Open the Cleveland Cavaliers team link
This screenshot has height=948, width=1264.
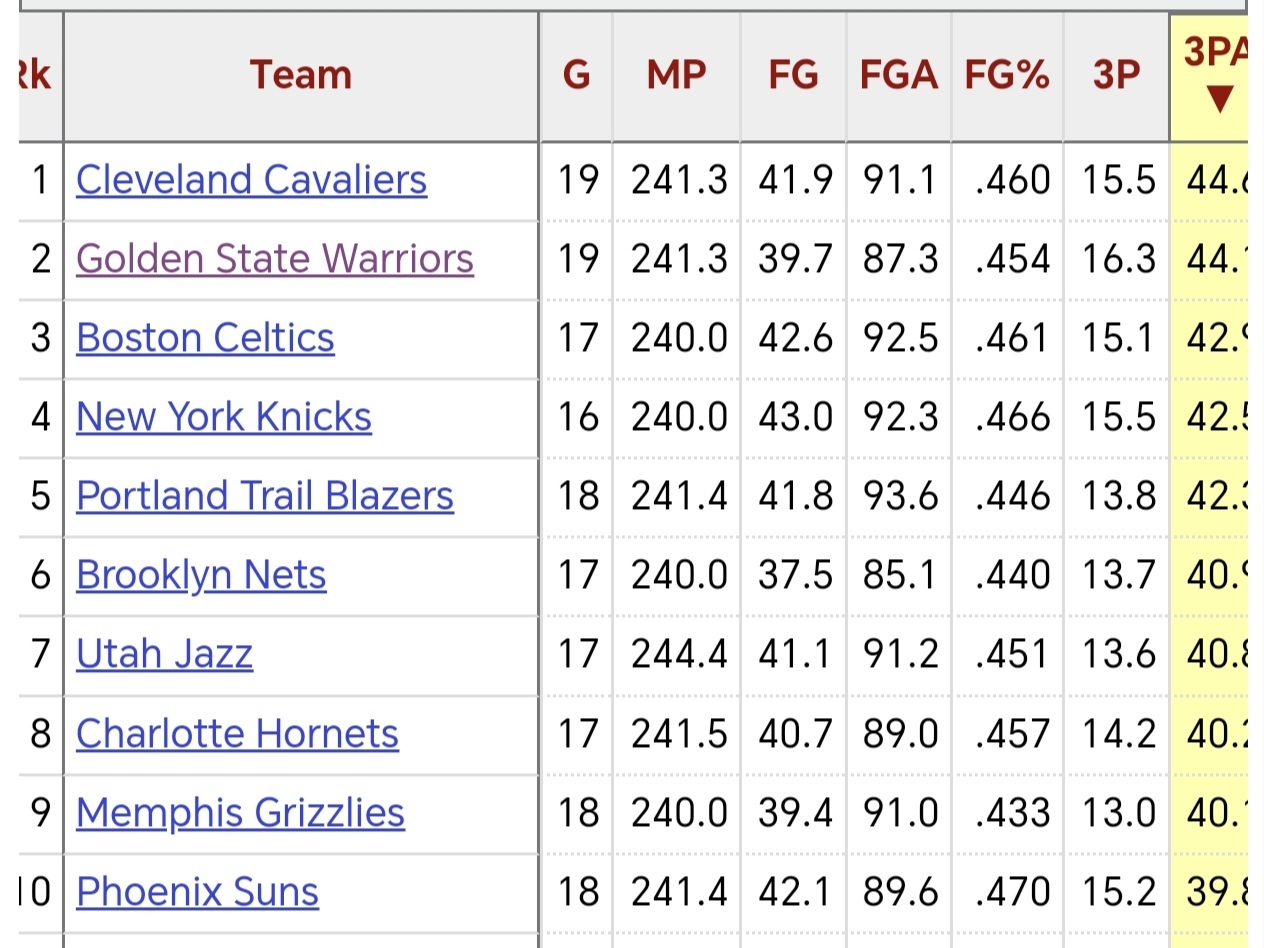pos(251,180)
